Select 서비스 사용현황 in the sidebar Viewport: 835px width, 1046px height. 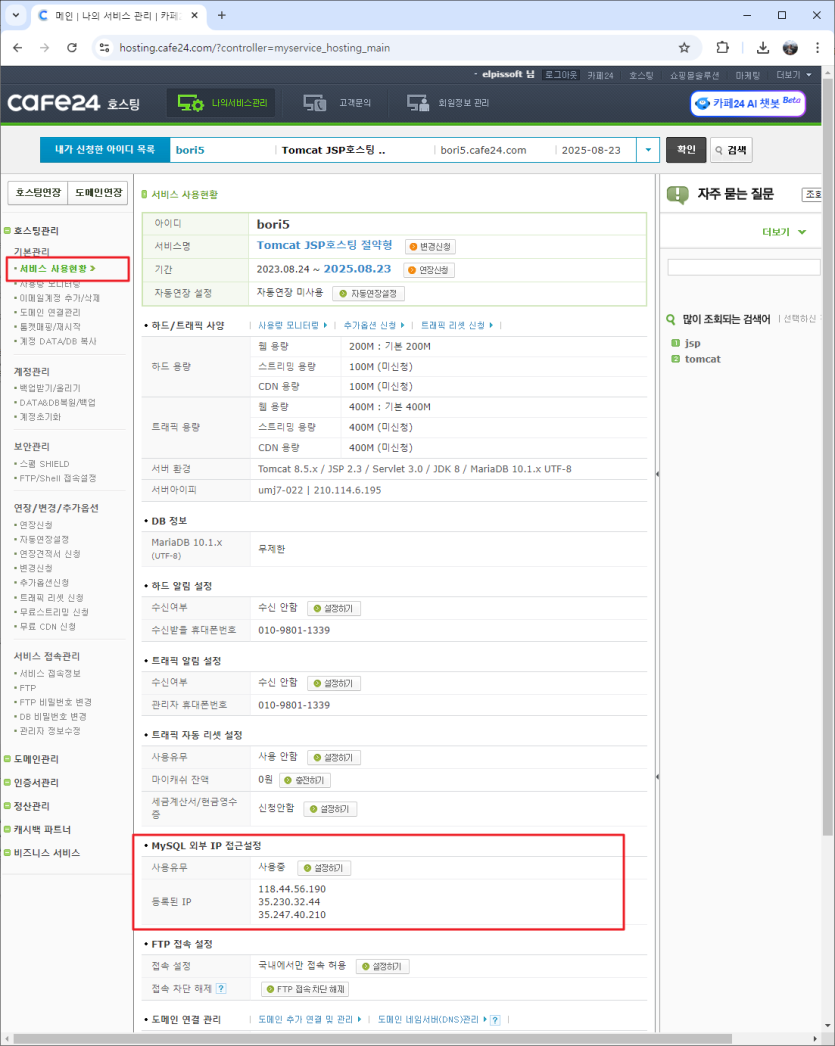[x=55, y=268]
